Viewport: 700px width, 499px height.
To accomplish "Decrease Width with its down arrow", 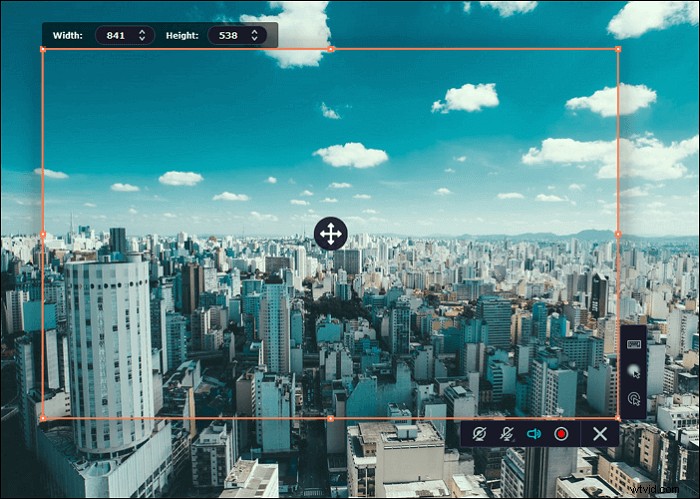I will 142,39.
